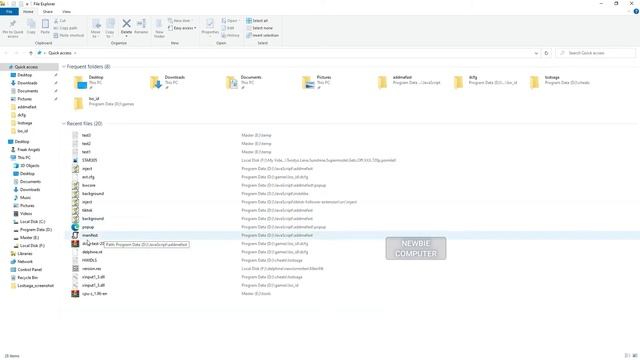Select the version.res recent file icon
The image size is (640, 360).
click(75, 269)
